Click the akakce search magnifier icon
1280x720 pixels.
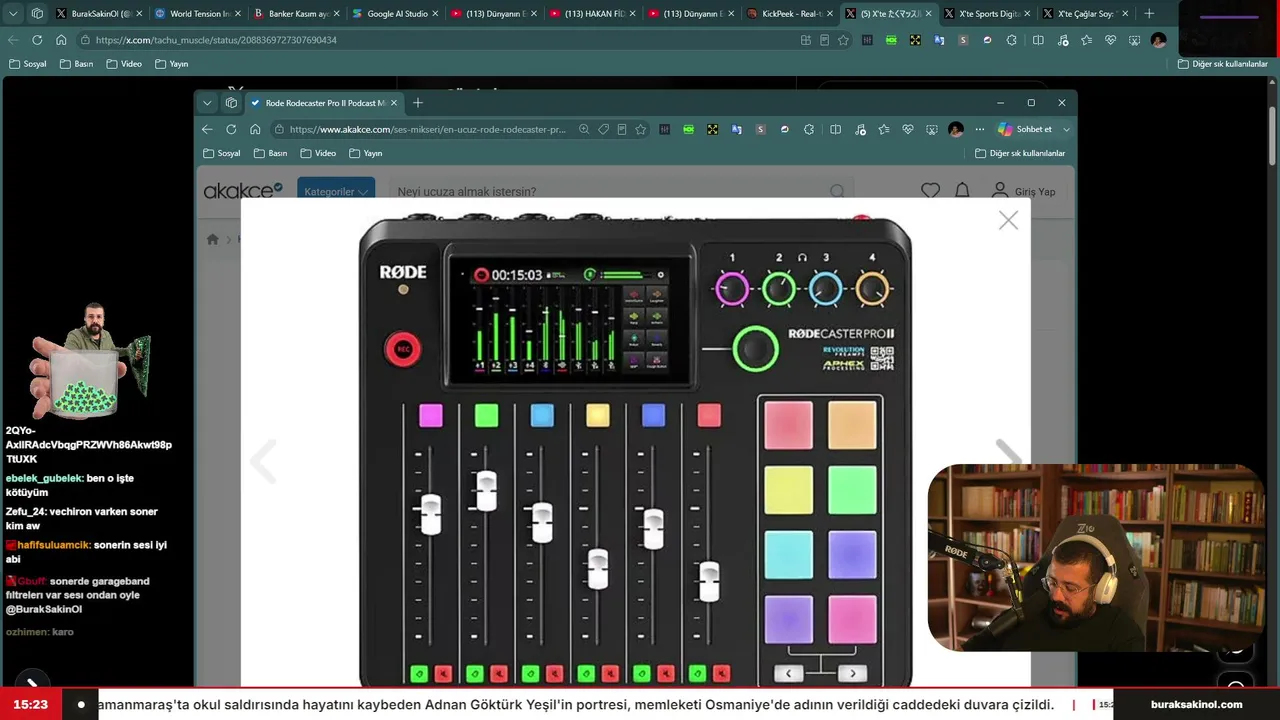837,191
